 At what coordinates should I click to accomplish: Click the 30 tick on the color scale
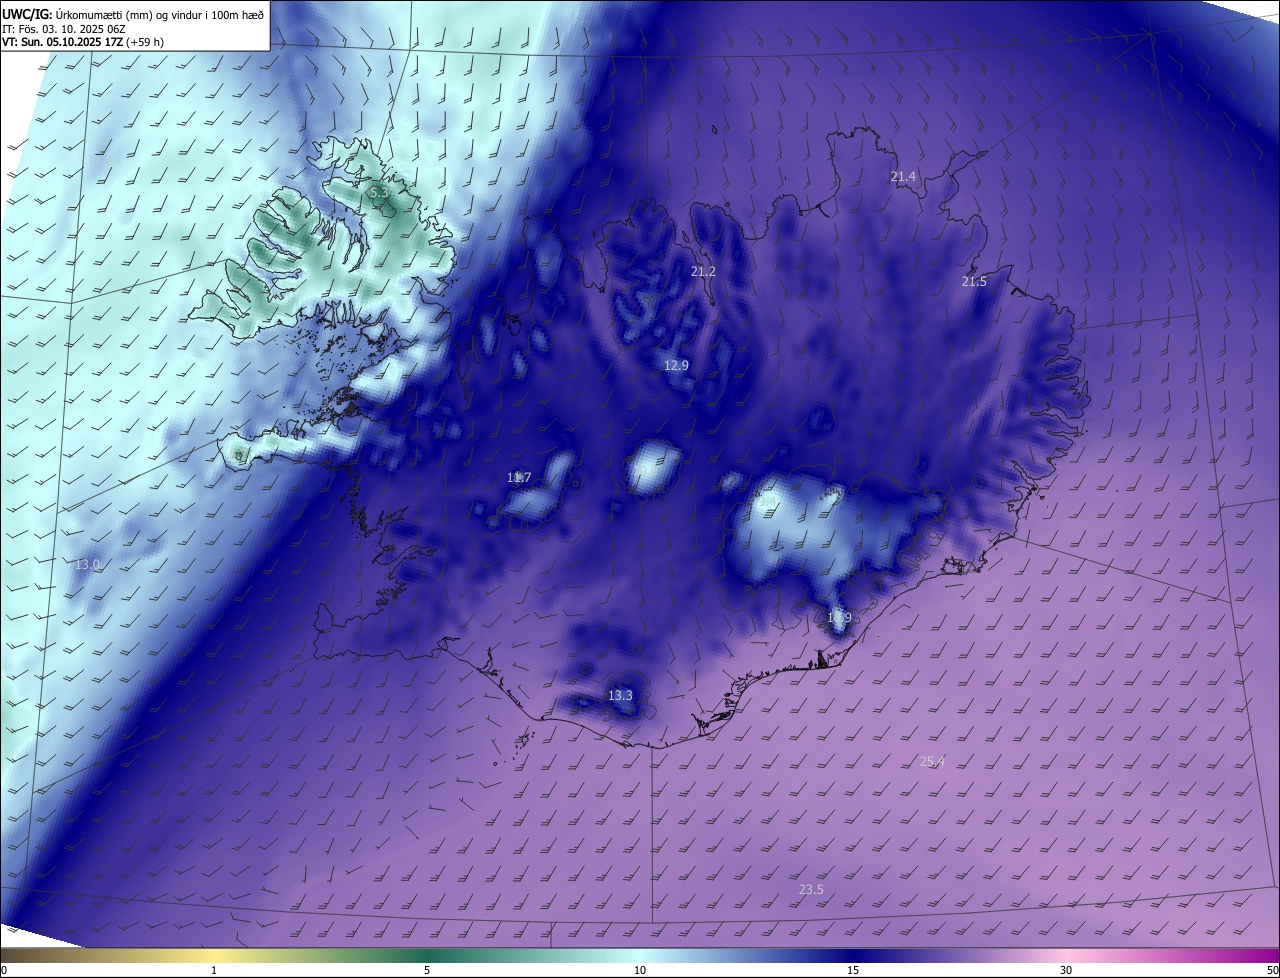1066,970
